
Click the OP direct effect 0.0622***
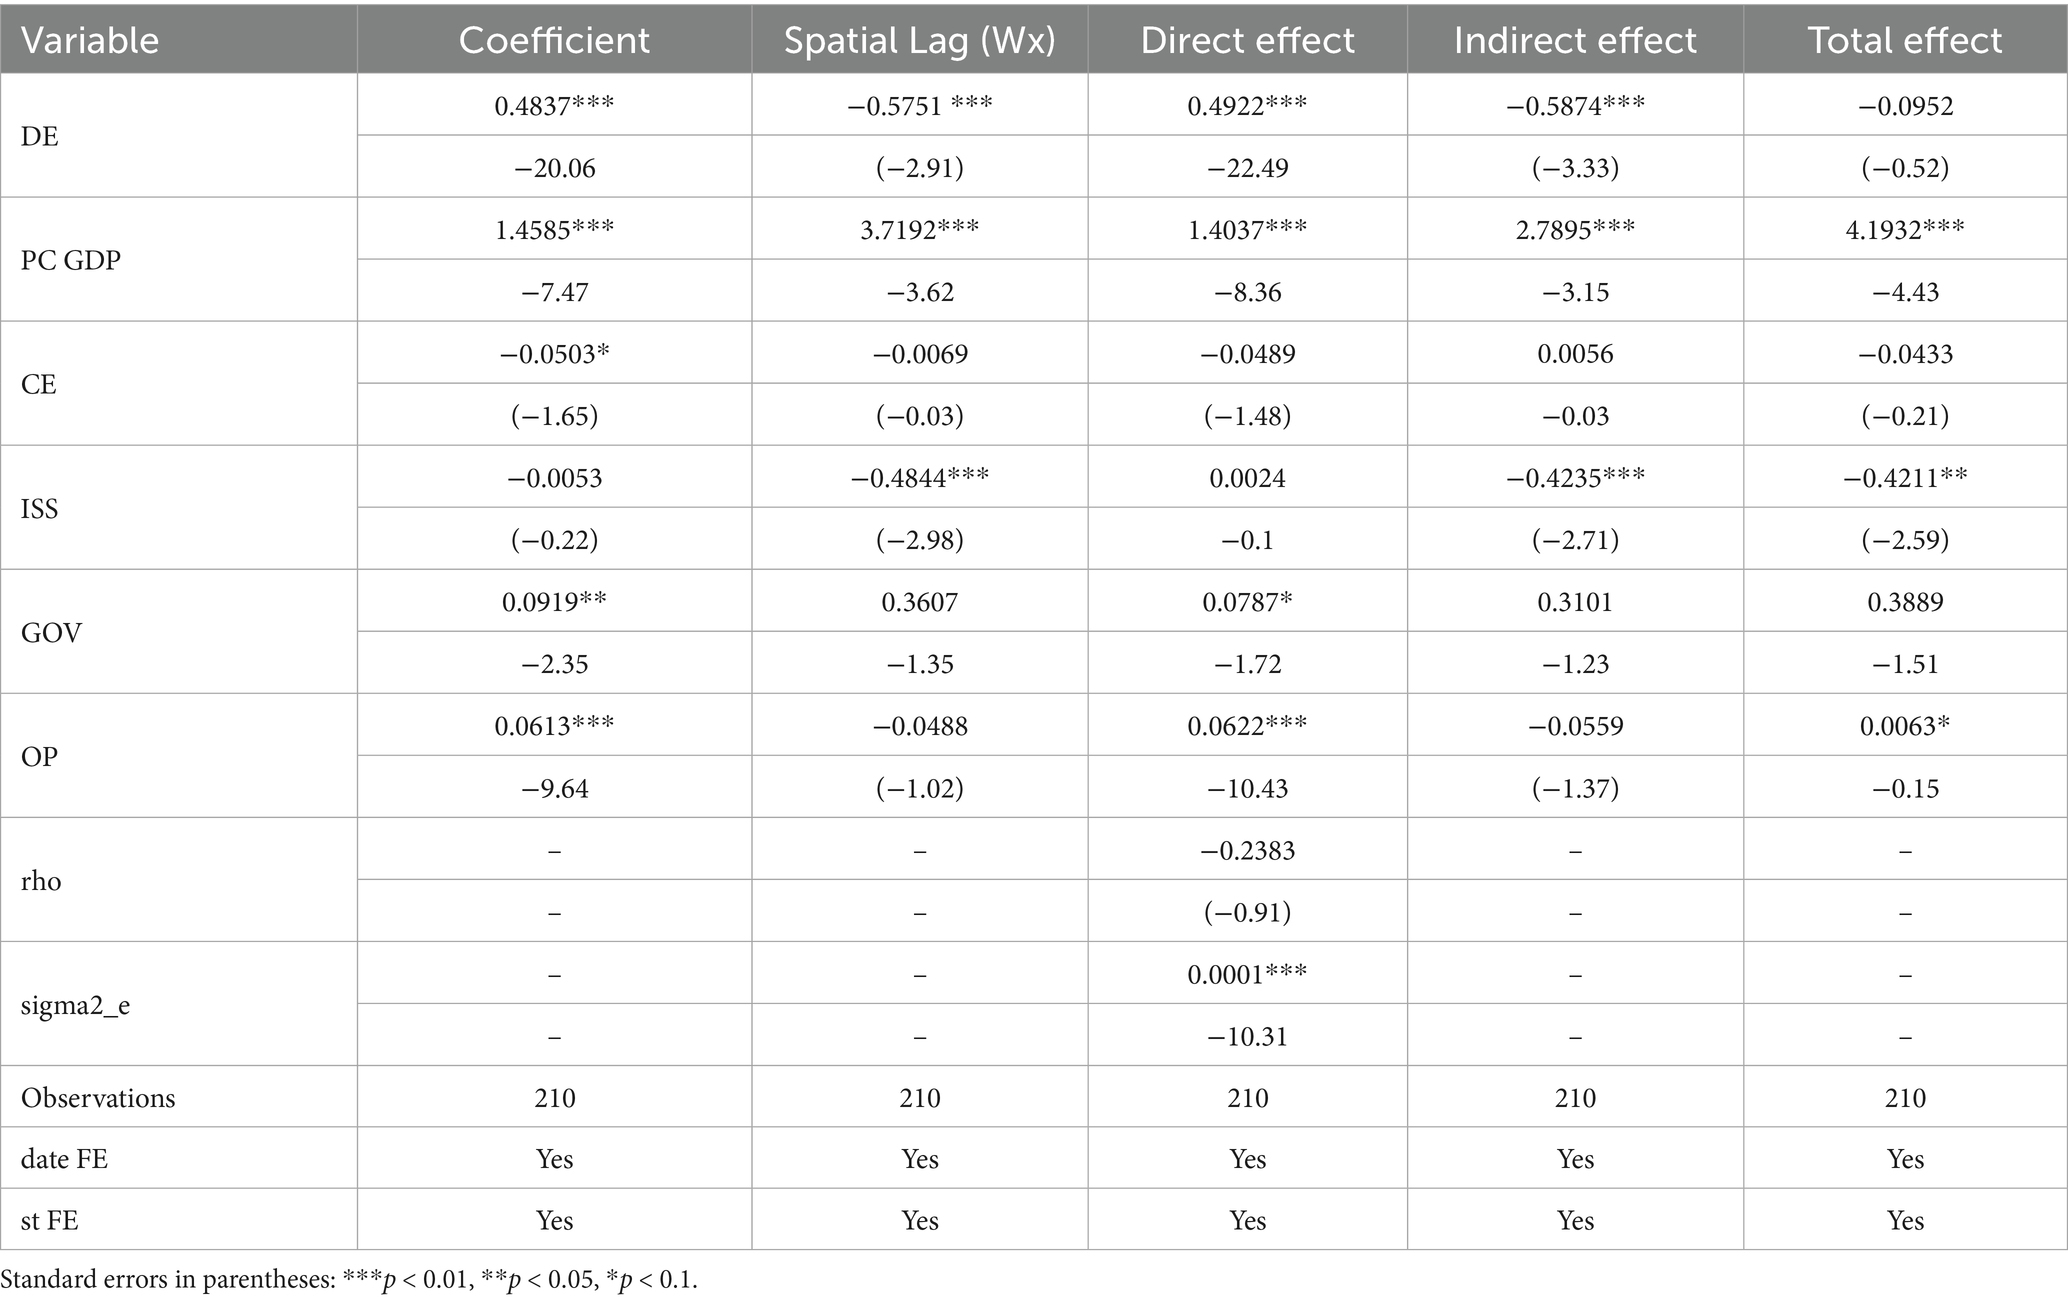pyautogui.click(x=1247, y=725)
